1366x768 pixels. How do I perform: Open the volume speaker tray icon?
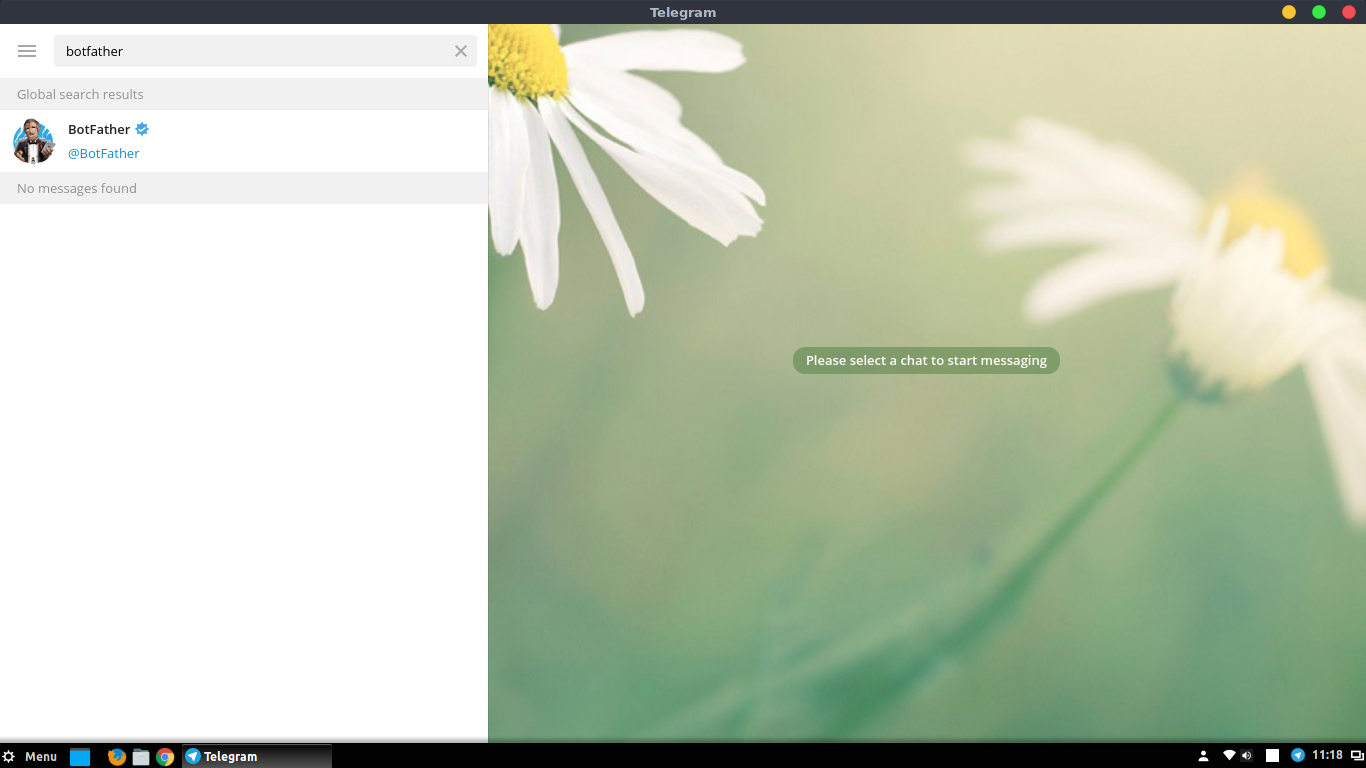(1246, 756)
